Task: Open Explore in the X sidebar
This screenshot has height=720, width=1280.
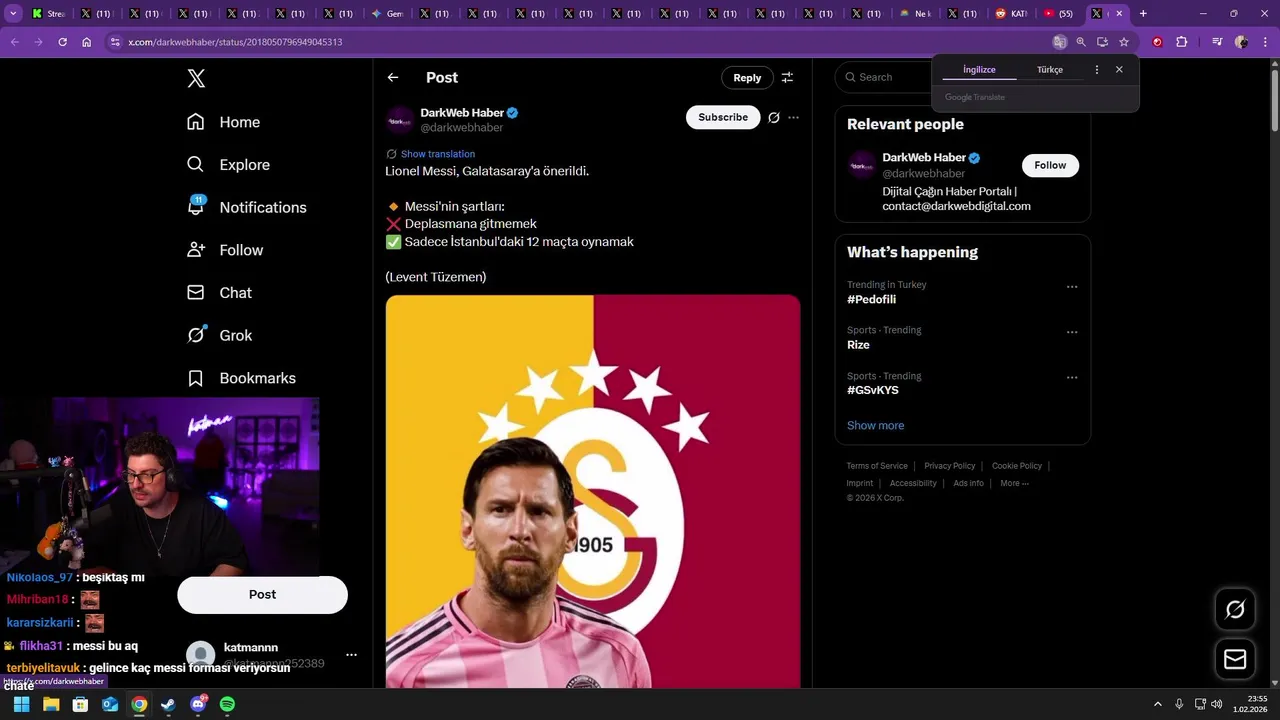Action: point(229,165)
